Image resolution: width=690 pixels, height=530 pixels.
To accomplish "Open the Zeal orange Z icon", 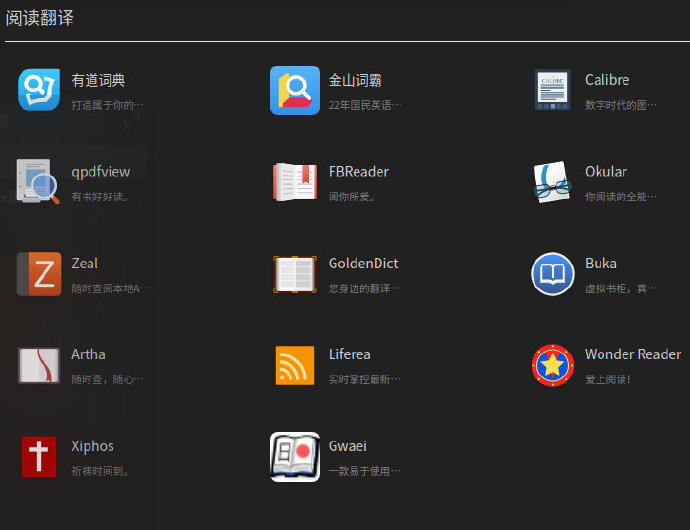I will [39, 274].
